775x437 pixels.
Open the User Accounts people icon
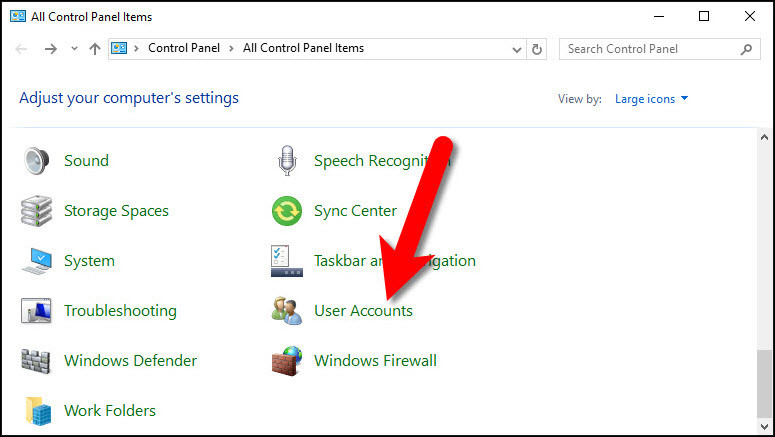[x=287, y=311]
